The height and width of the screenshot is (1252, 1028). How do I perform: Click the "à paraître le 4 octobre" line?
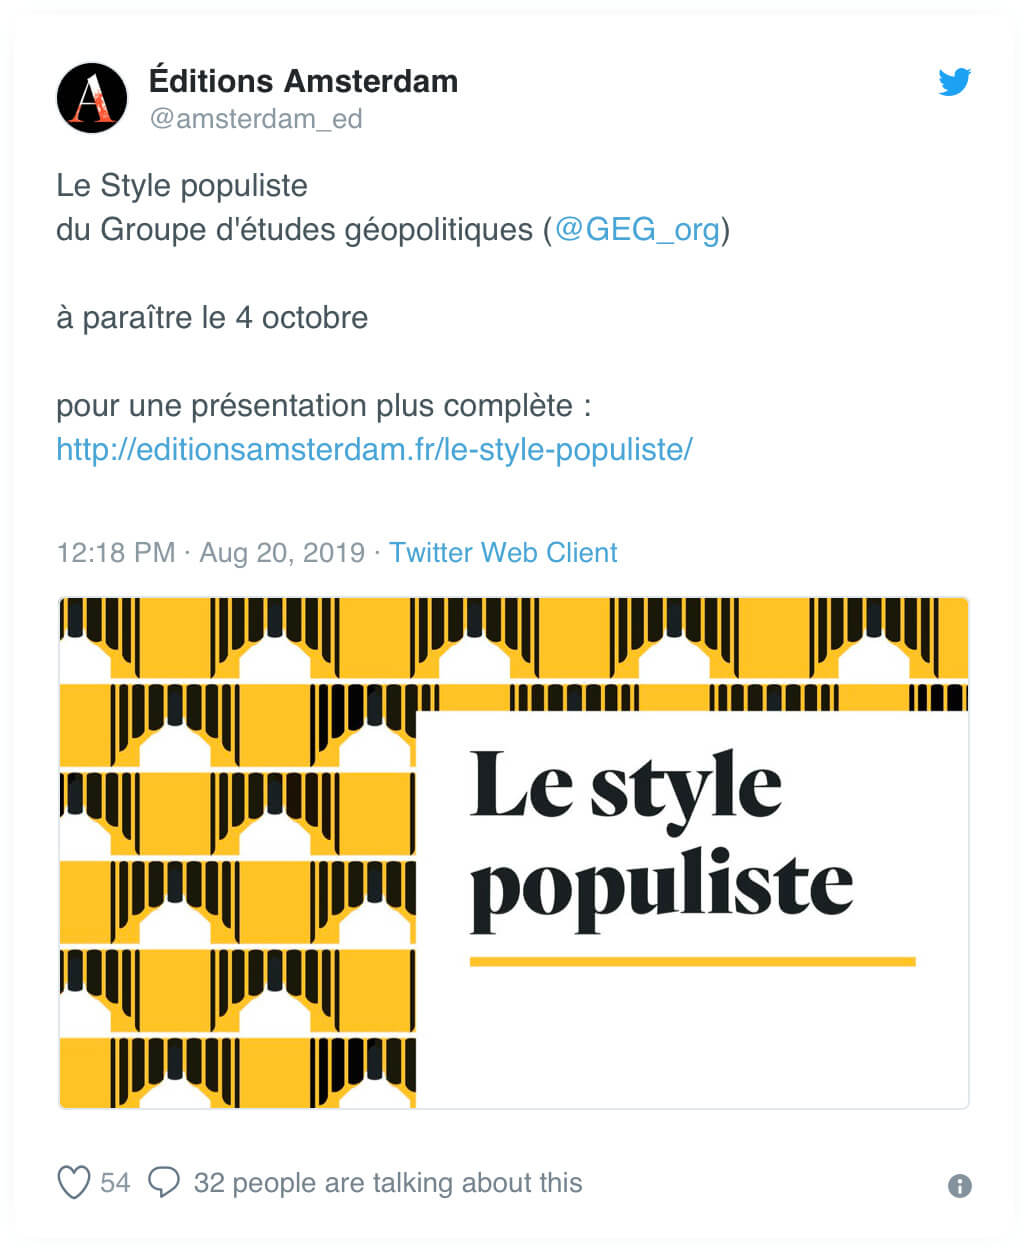[212, 318]
